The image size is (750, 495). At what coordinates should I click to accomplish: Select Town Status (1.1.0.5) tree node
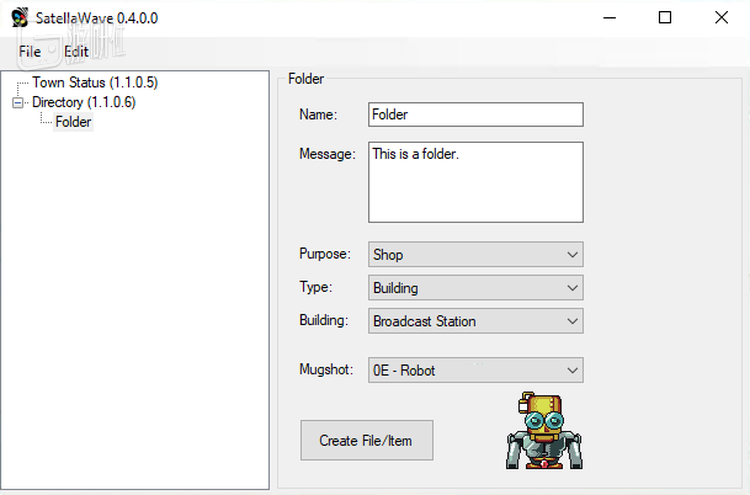[x=95, y=82]
